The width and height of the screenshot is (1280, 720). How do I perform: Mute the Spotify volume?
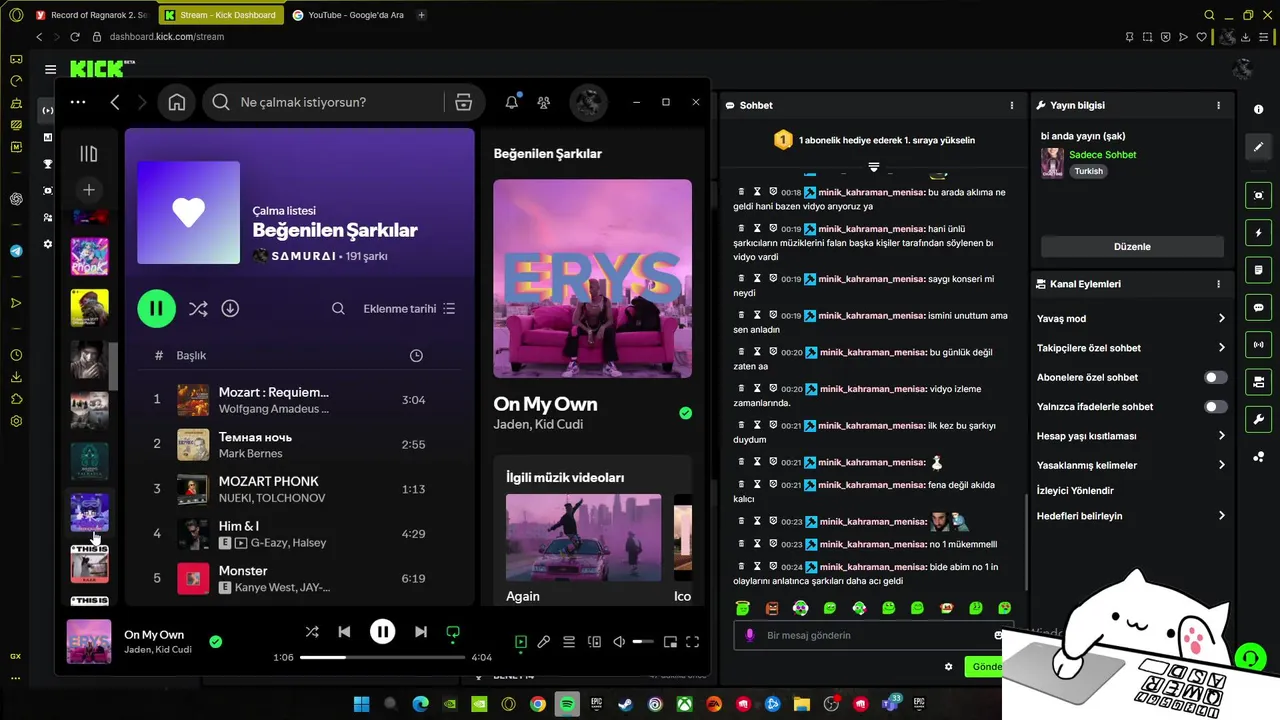point(619,642)
